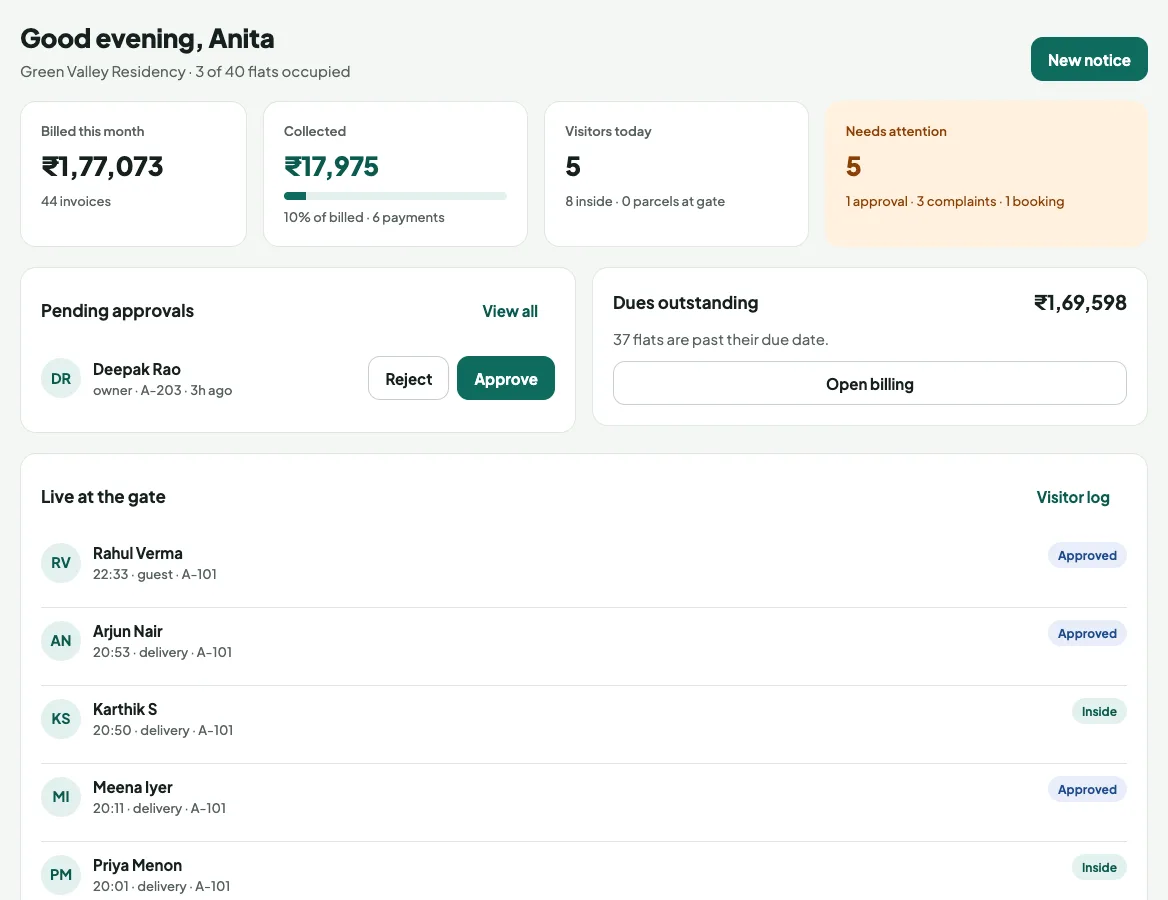The image size is (1168, 900).
Task: Open billing from Dues outstanding card
Action: coord(869,383)
